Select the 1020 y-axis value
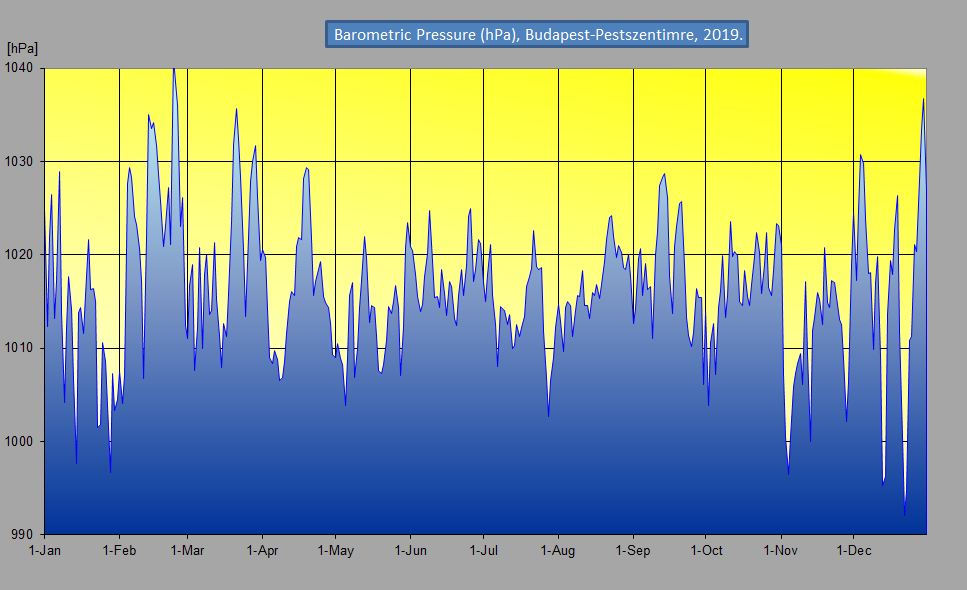Screen dimensions: 967x590 click(22, 255)
